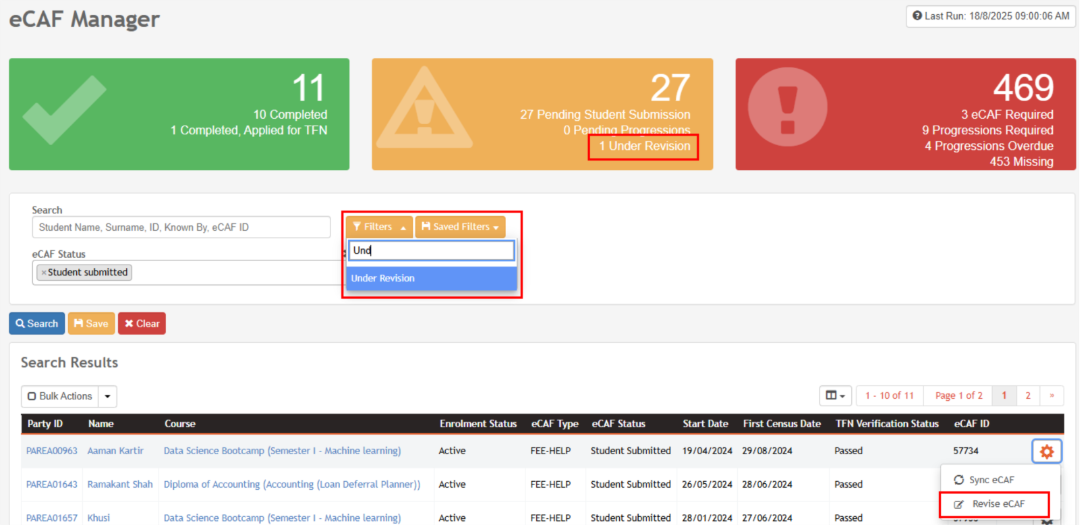Viewport: 1080px width, 525px height.
Task: Click the eCAF Status multi-select field
Action: pos(189,272)
